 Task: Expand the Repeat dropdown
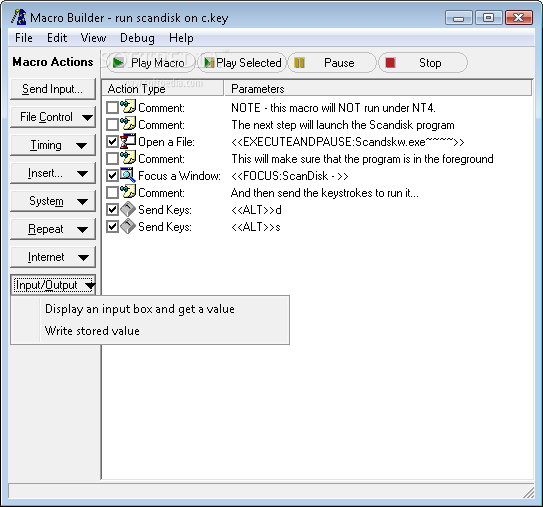[x=53, y=229]
